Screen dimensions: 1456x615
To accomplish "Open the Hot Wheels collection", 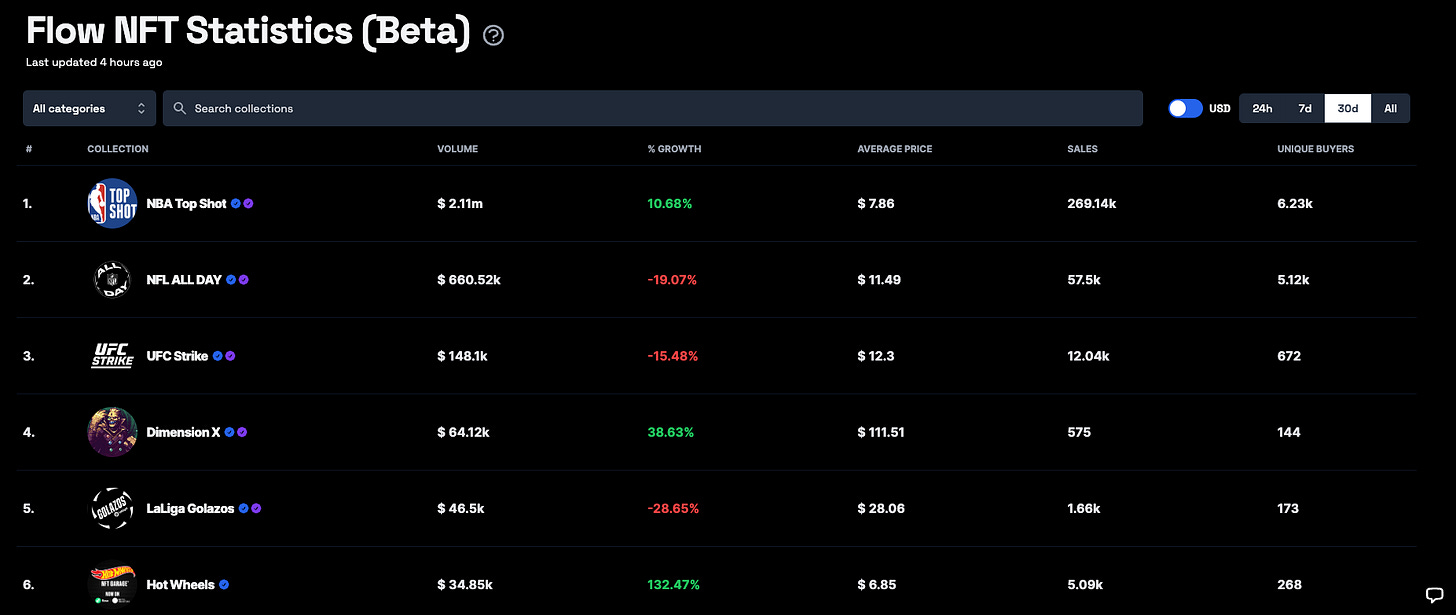I will pos(180,585).
